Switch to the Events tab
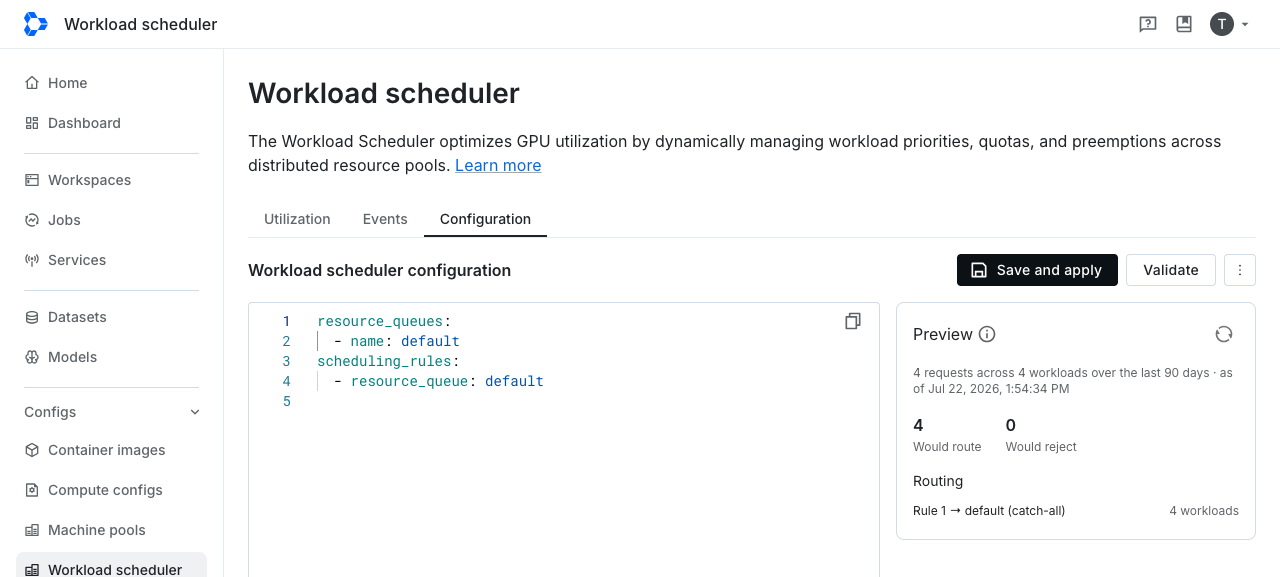The height and width of the screenshot is (577, 1280). coord(385,219)
